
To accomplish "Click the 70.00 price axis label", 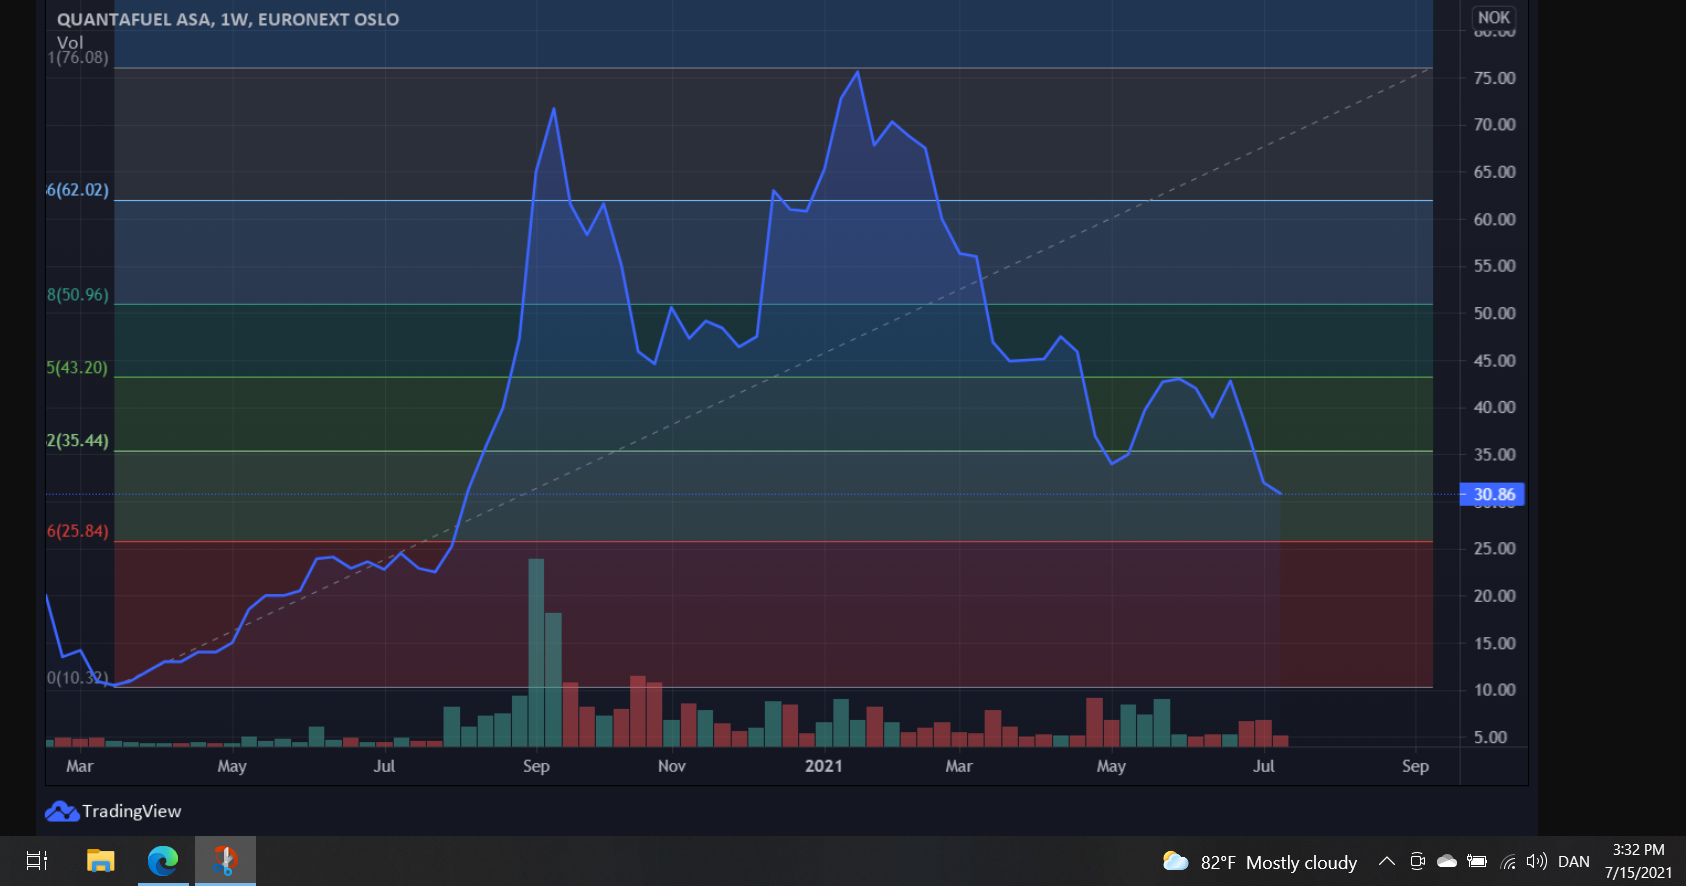I will 1494,125.
